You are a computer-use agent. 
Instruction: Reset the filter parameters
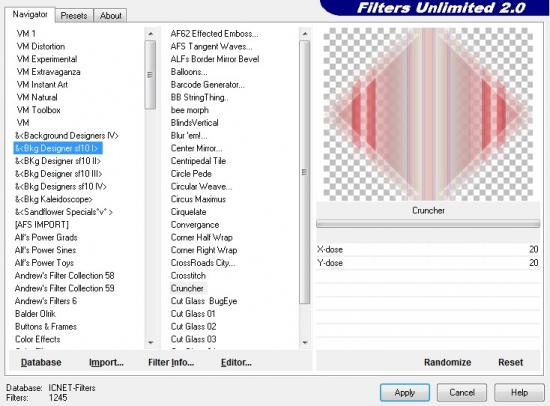pos(510,362)
